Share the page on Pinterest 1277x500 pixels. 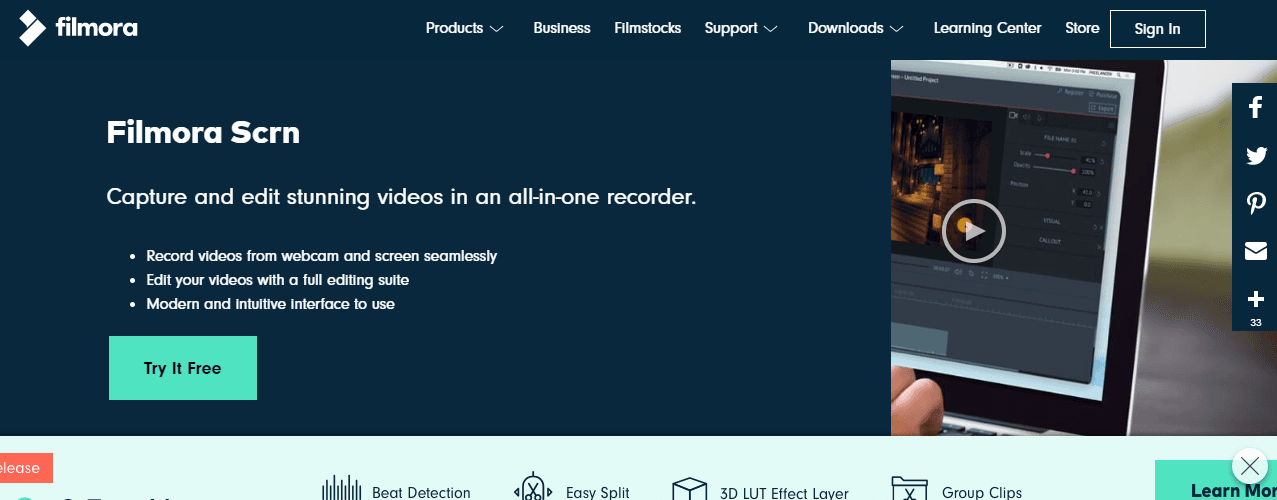pos(1256,203)
